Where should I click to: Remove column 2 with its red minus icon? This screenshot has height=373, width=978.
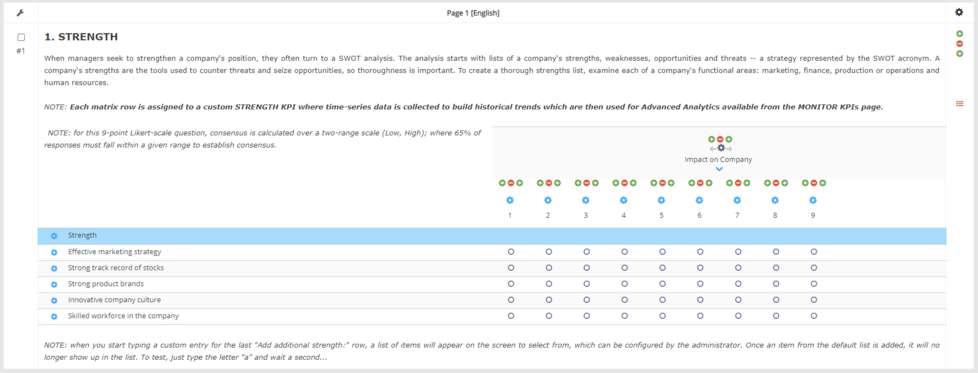(x=549, y=183)
